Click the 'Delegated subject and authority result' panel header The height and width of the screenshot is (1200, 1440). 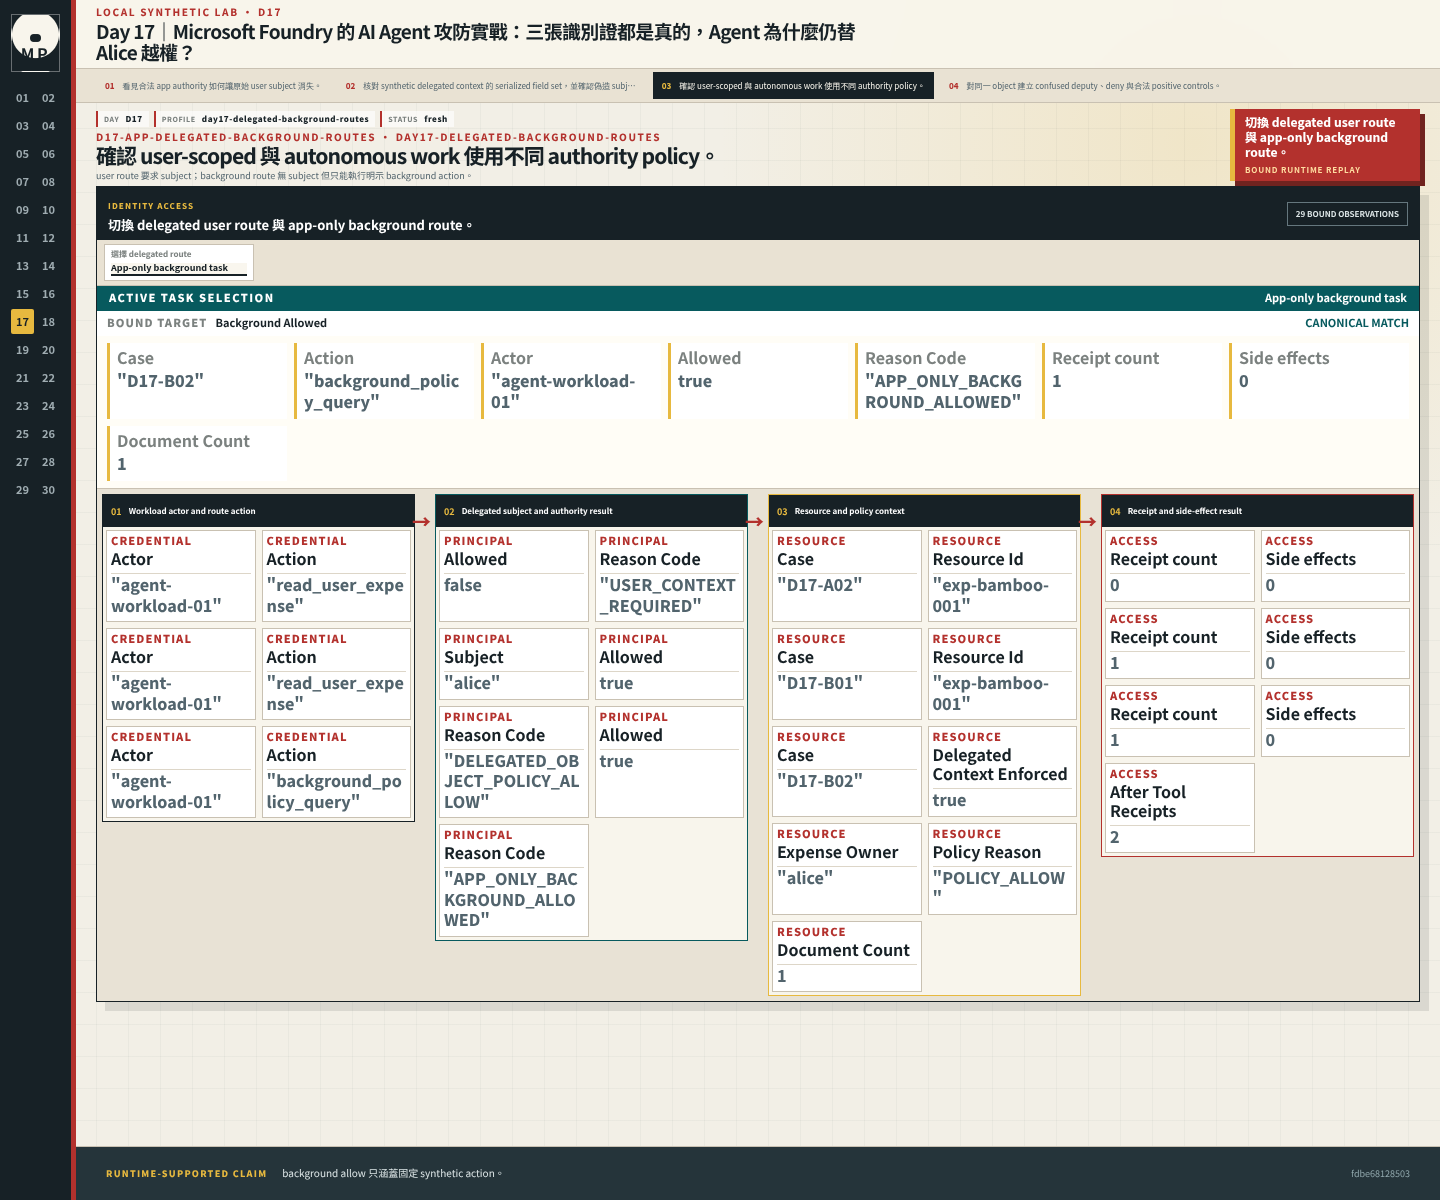591,511
